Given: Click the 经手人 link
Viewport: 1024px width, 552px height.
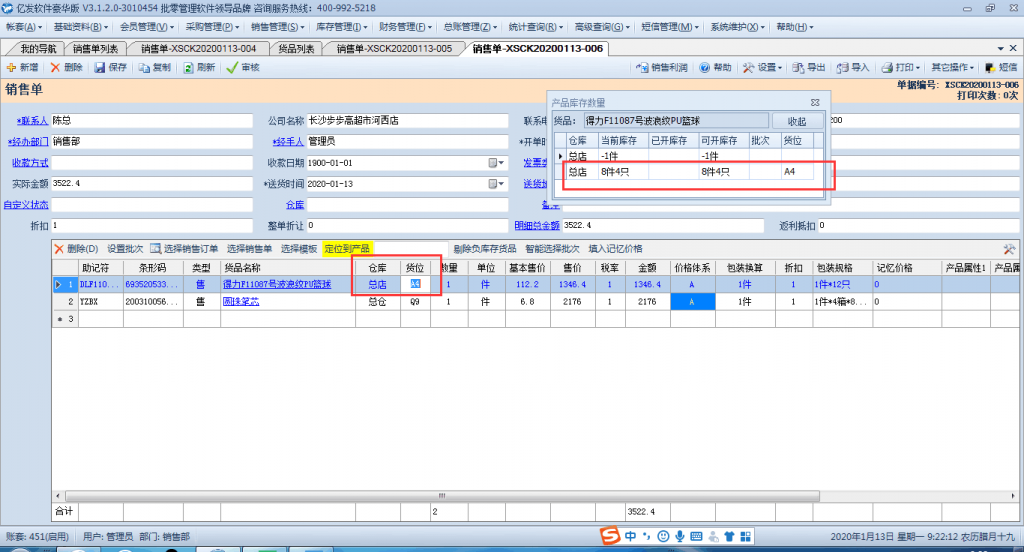Looking at the screenshot, I should pos(288,142).
